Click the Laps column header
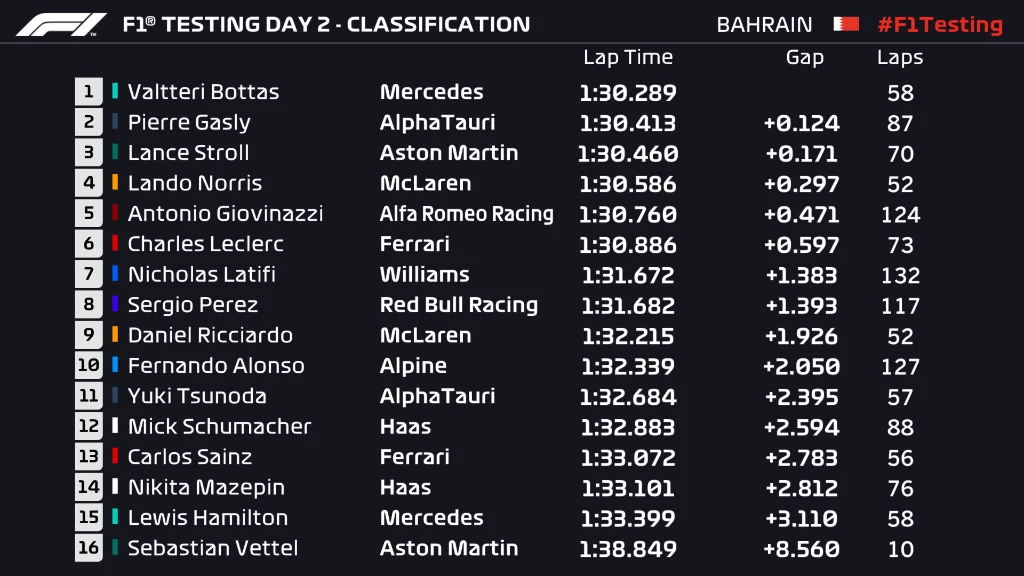1024x576 pixels. (x=900, y=58)
